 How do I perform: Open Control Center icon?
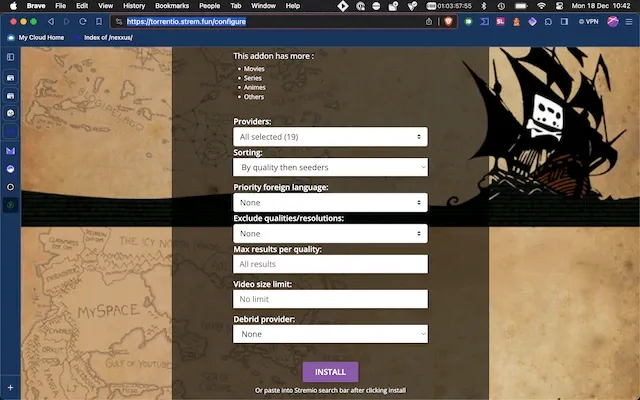[x=560, y=6]
